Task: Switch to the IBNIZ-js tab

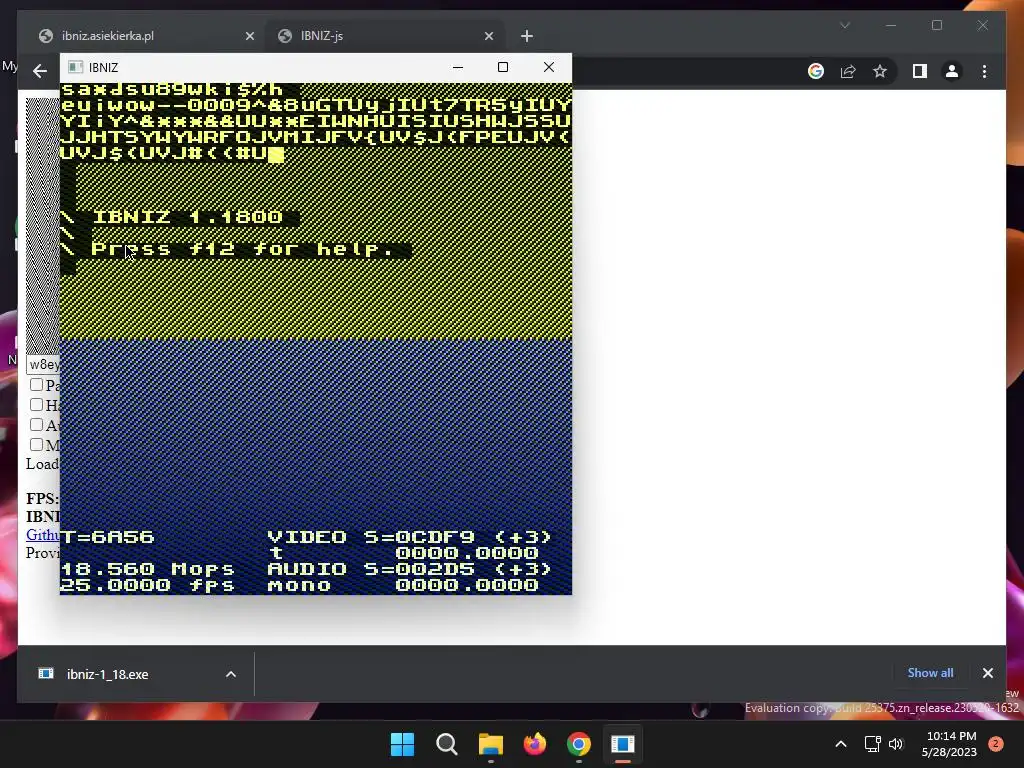Action: pyautogui.click(x=385, y=36)
